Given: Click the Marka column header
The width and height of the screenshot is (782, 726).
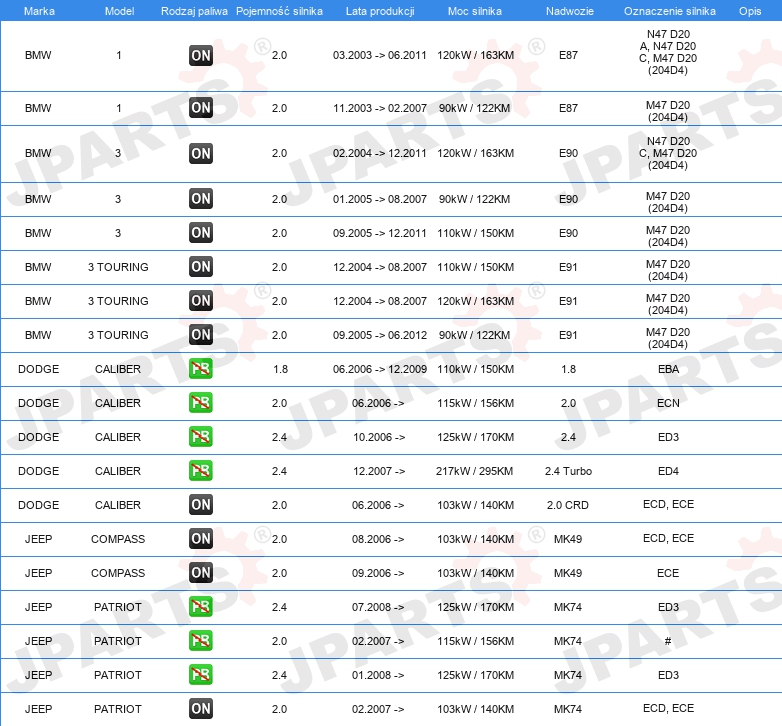Looking at the screenshot, I should 39,11.
